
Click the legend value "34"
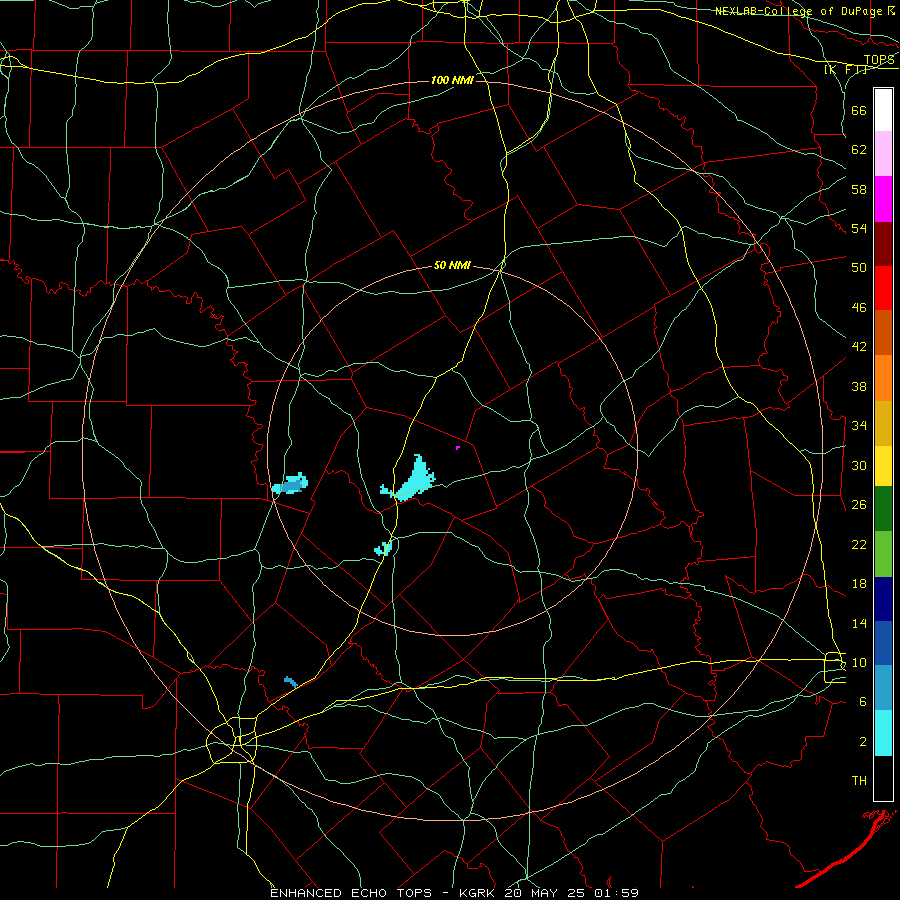859,426
